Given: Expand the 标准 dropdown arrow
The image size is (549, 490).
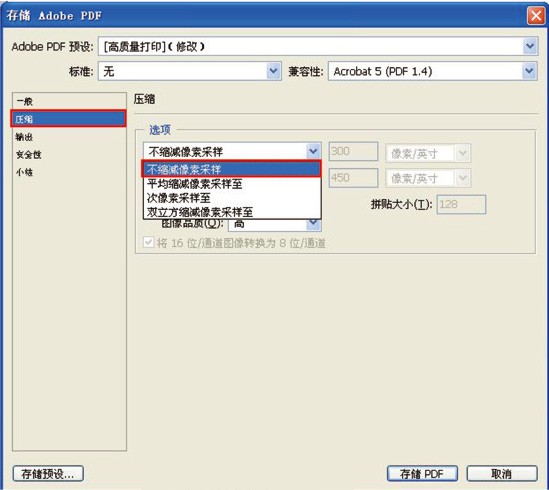Looking at the screenshot, I should point(273,71).
